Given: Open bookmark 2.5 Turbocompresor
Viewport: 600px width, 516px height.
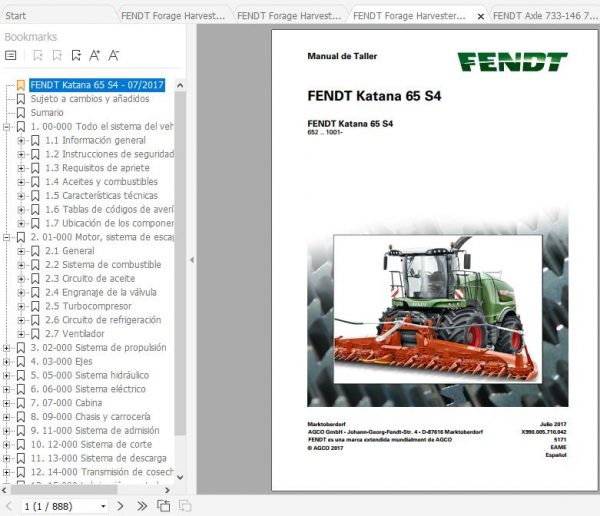Looking at the screenshot, I should (88, 306).
